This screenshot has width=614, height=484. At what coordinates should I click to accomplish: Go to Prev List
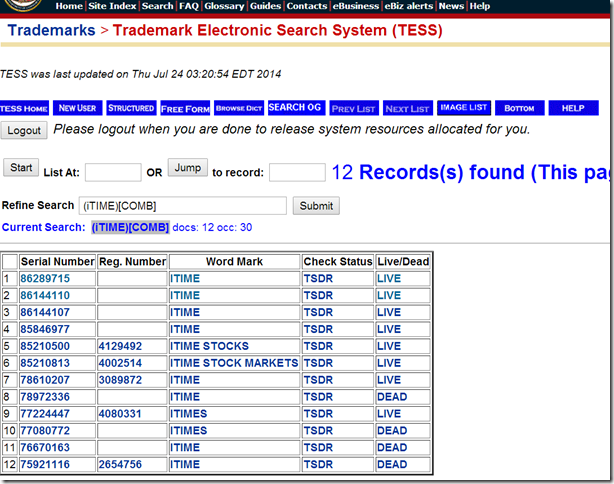(354, 108)
